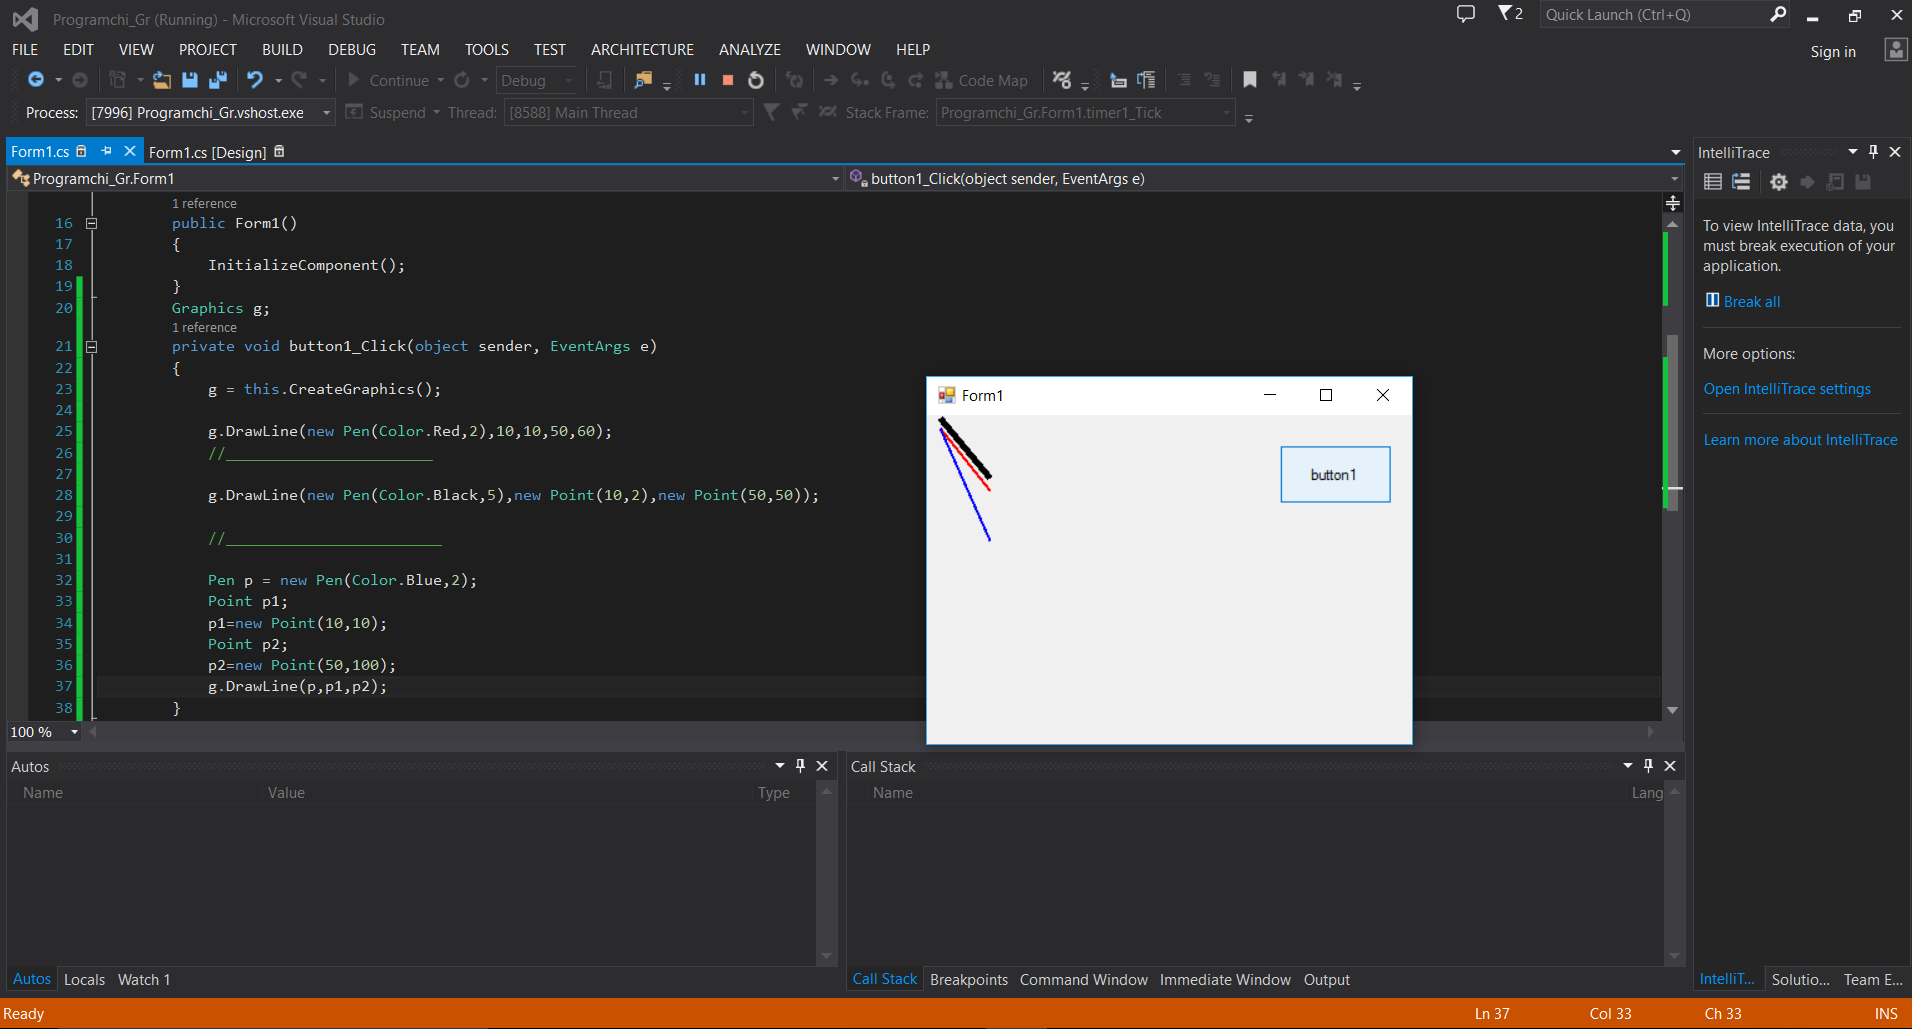The height and width of the screenshot is (1029, 1912).
Task: Click the split editor handle above the scrollbar
Action: point(1672,203)
